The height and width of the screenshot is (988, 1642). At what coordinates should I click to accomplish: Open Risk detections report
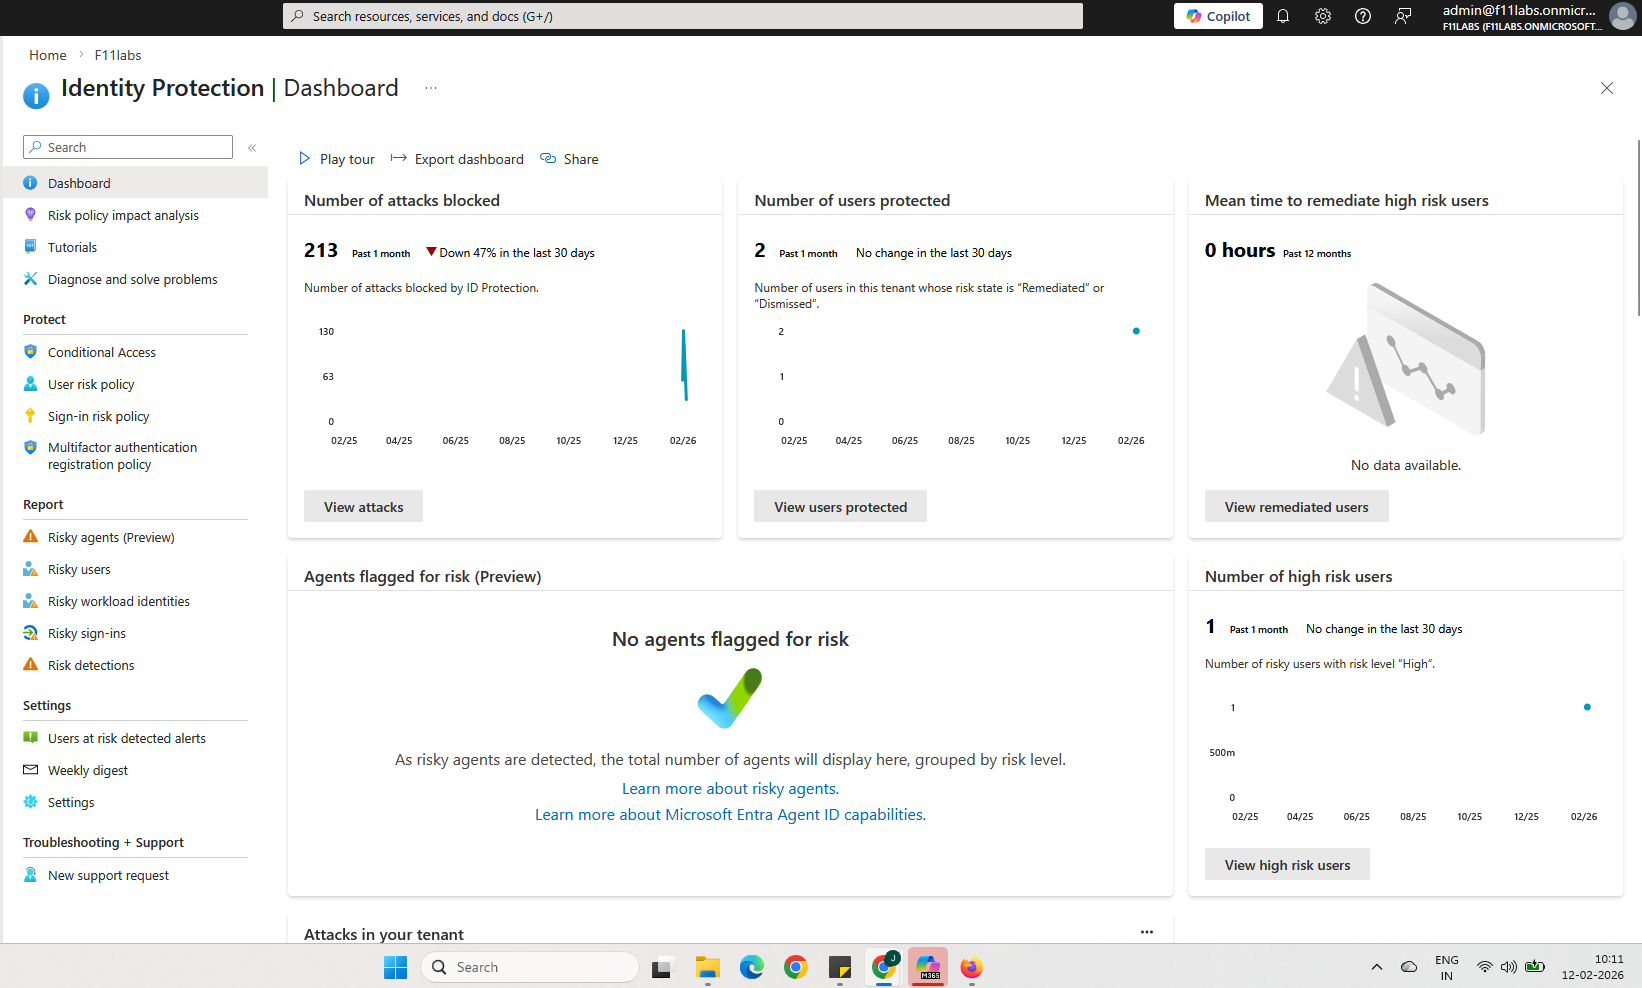pyautogui.click(x=90, y=666)
